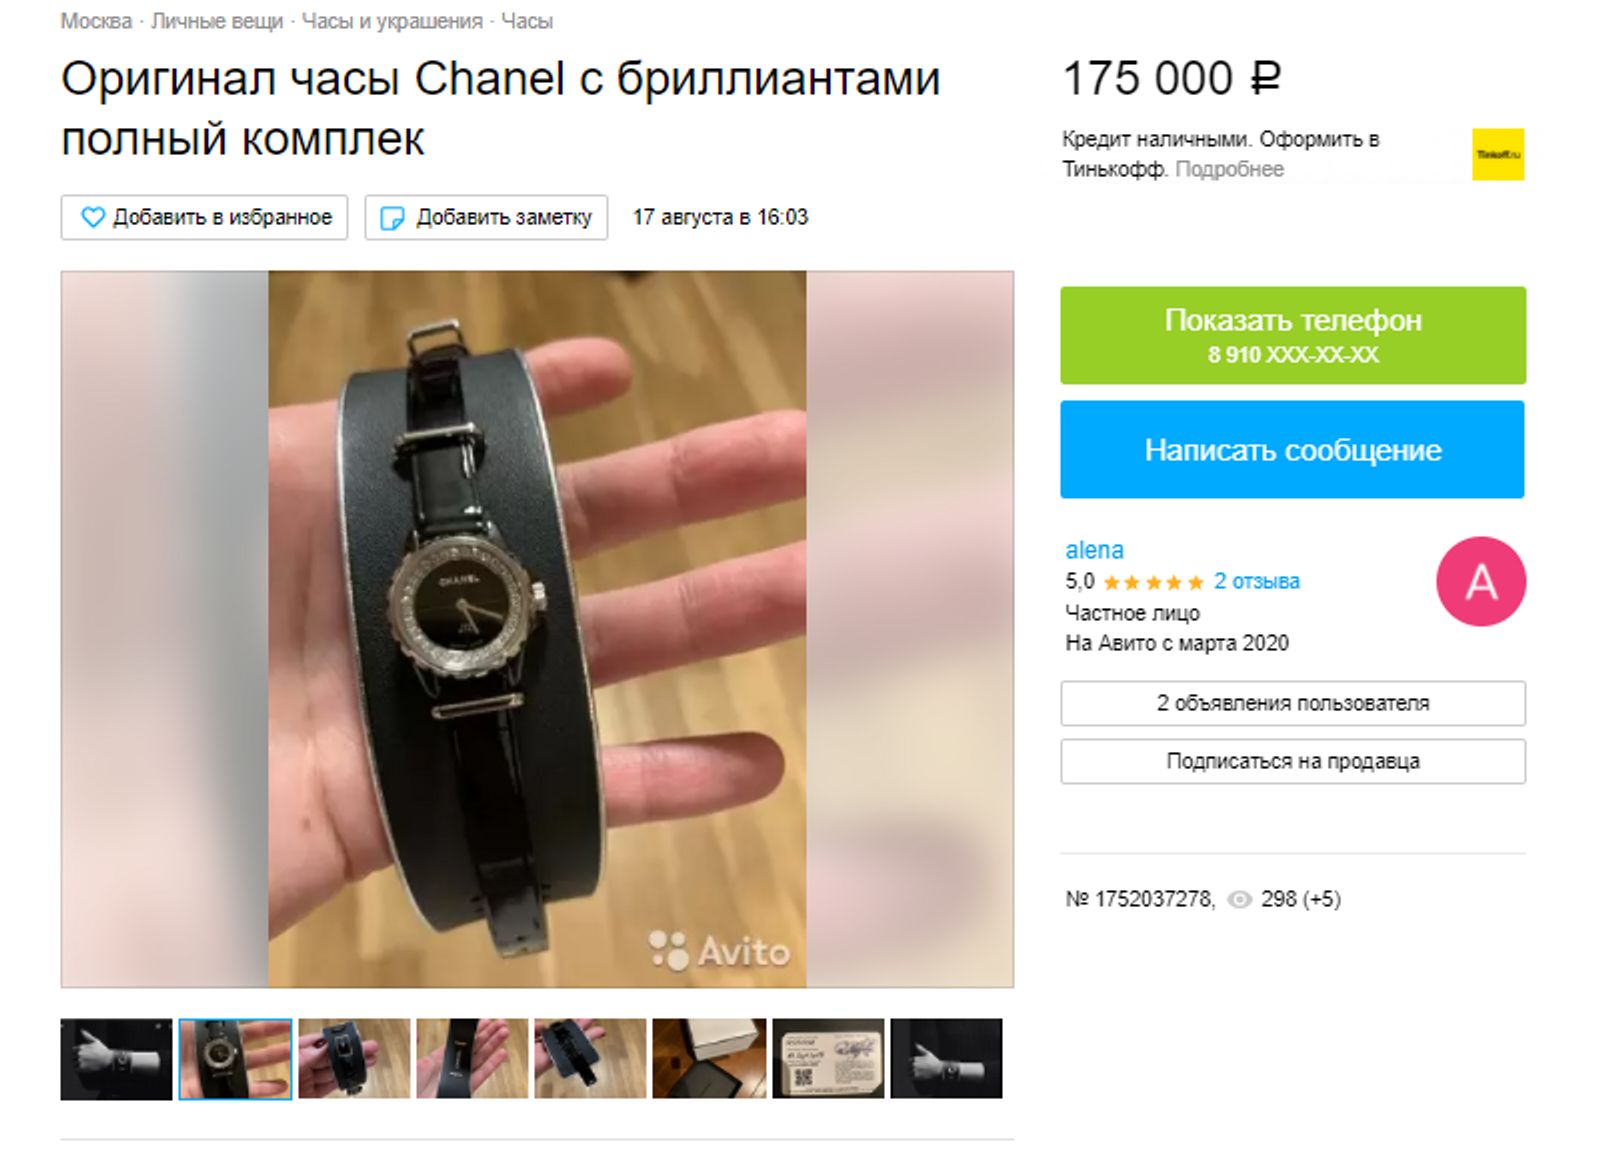
Task: Click the pink seller avatar with letter A
Action: pyautogui.click(x=1481, y=581)
